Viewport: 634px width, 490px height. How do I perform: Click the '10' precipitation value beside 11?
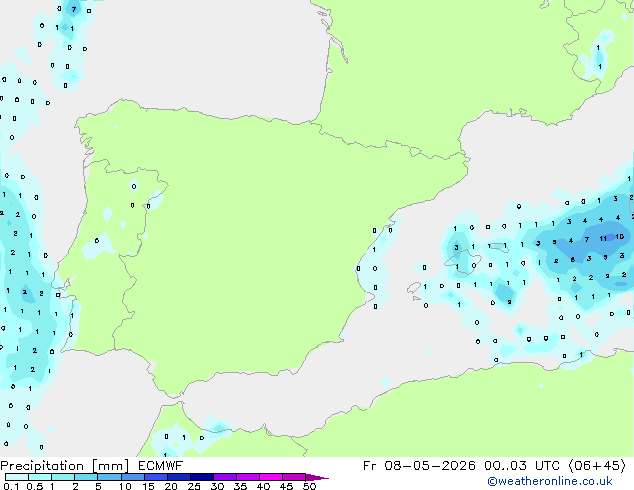click(619, 237)
